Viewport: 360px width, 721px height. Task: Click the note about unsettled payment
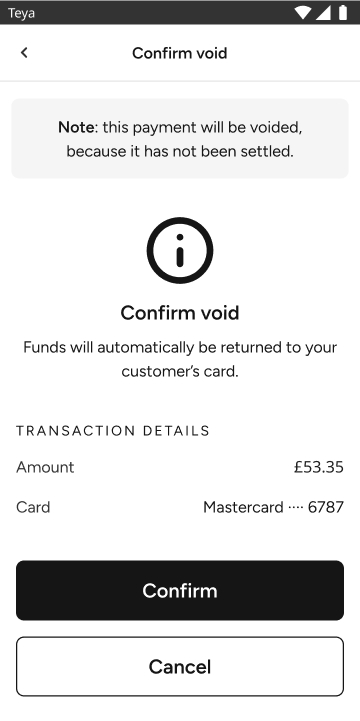point(180,138)
